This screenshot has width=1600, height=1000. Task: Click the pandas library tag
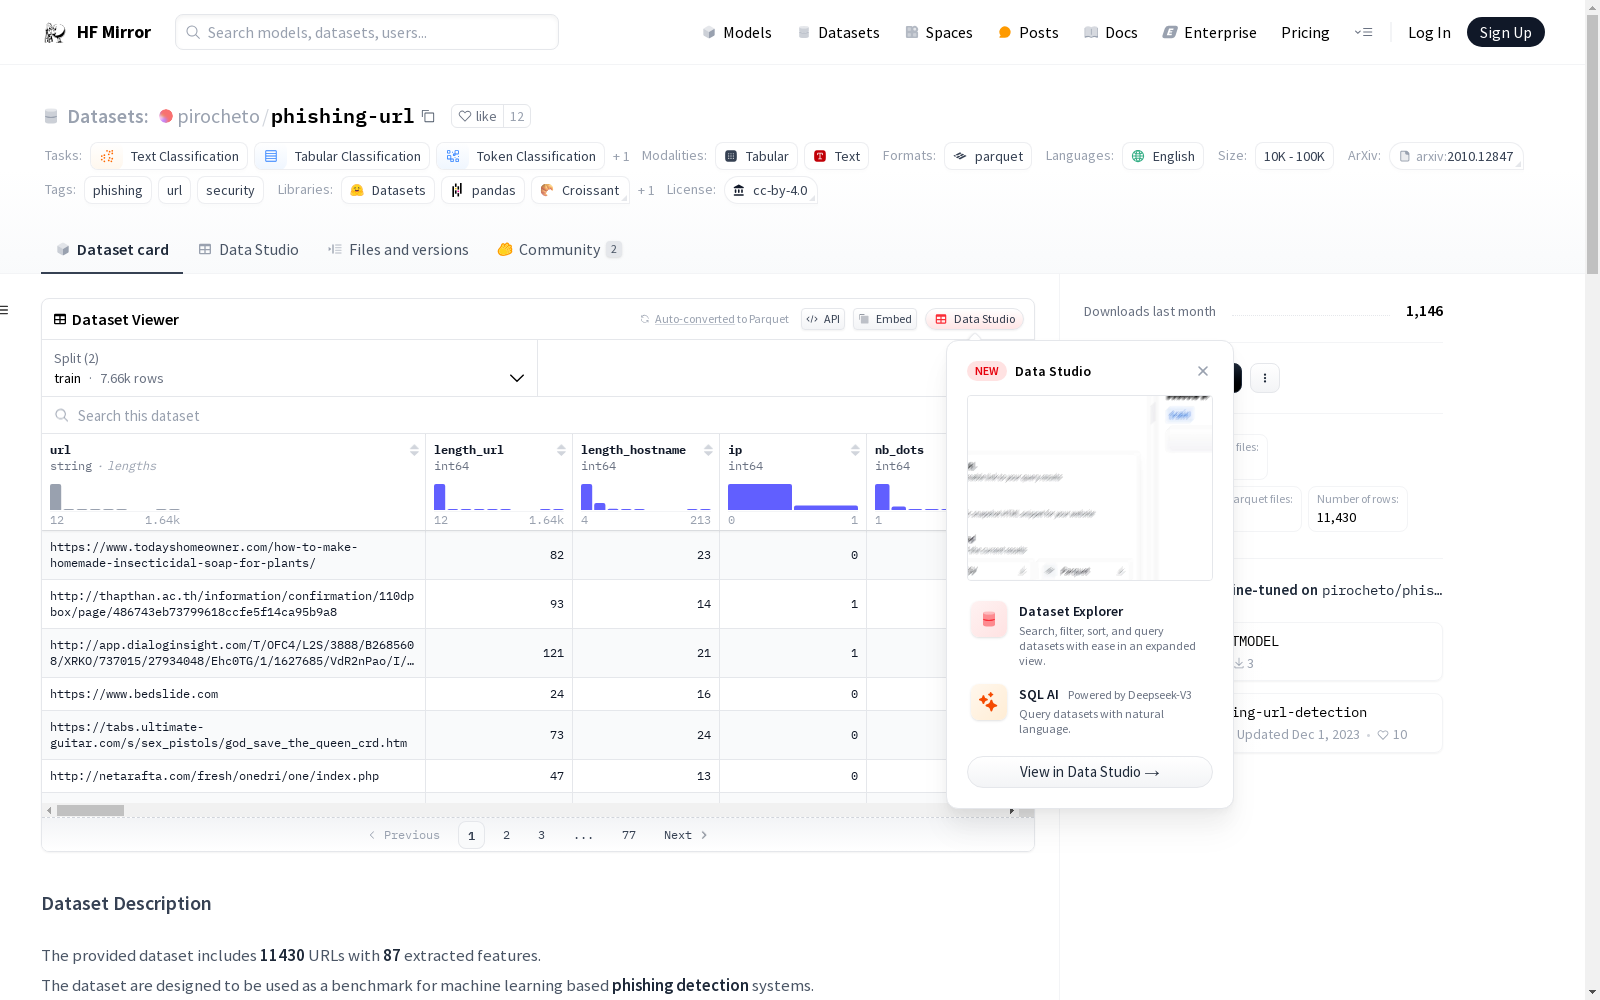point(483,190)
